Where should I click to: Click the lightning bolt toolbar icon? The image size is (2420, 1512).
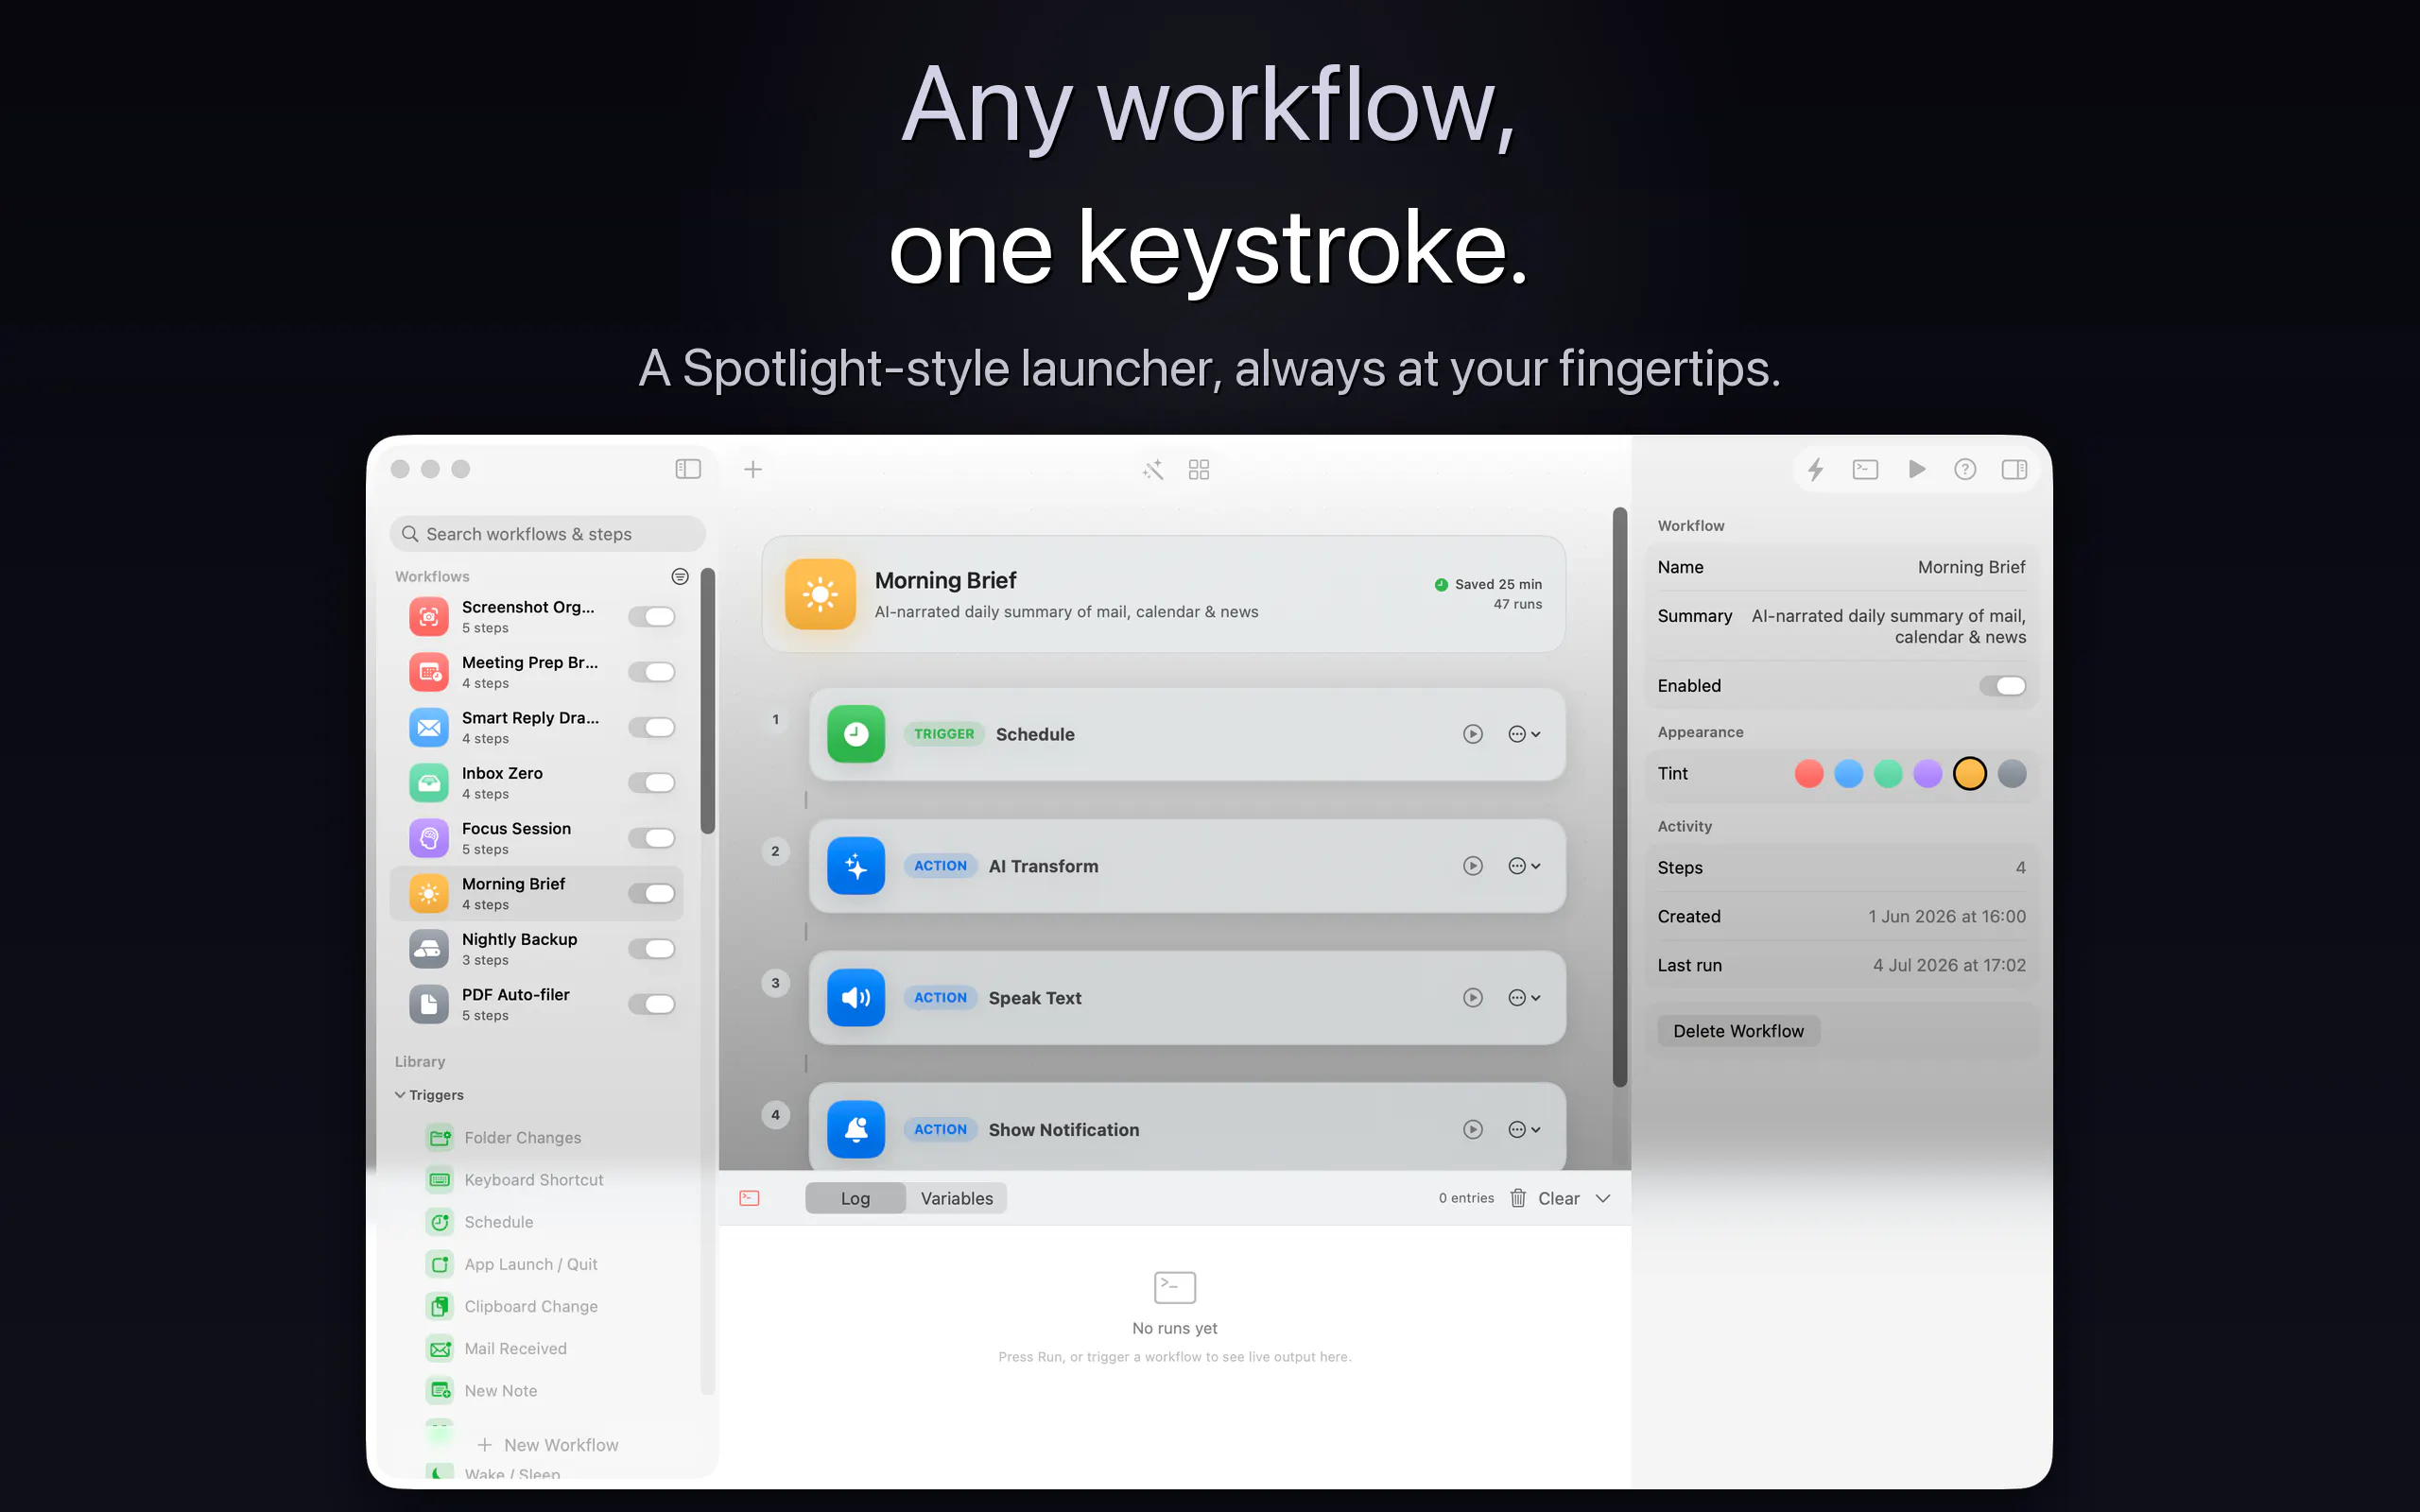(x=1816, y=469)
